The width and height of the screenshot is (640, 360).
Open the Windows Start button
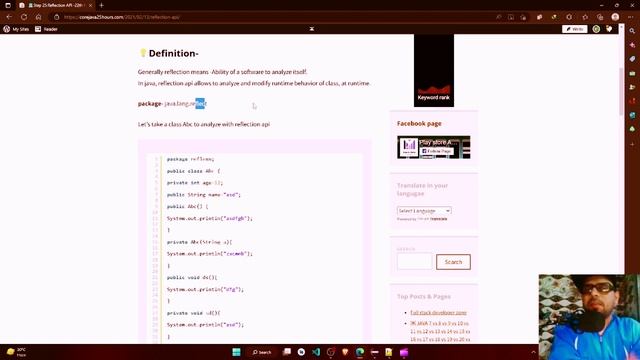click(236, 352)
